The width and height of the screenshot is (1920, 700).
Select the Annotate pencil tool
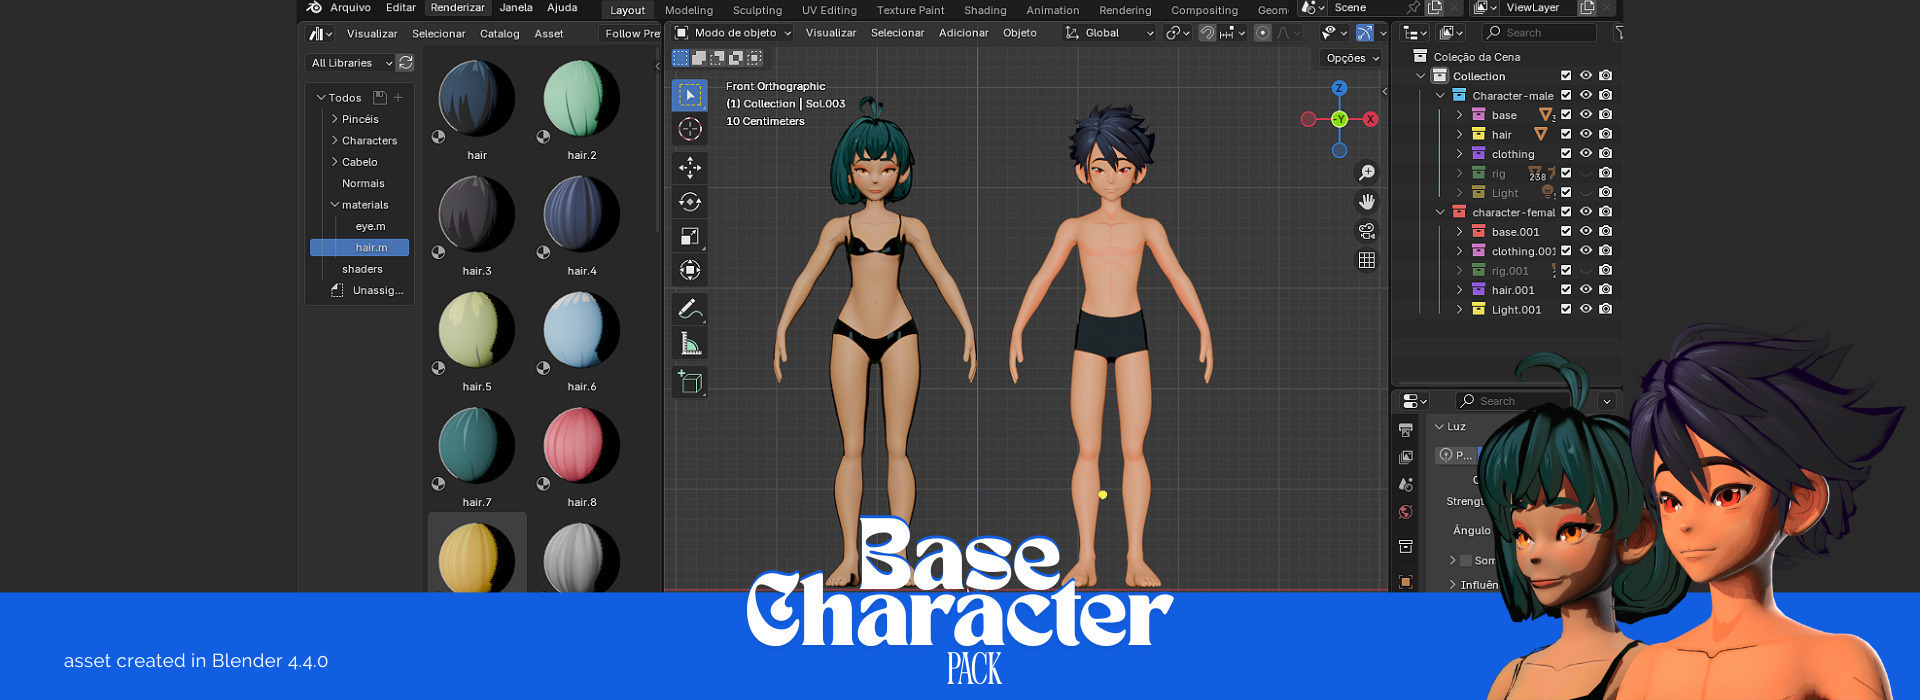point(690,309)
